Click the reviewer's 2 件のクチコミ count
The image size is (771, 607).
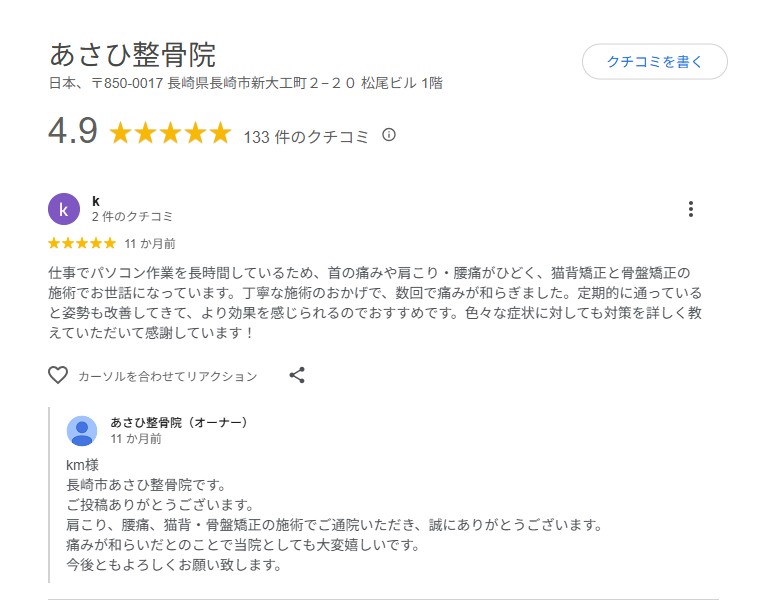tap(132, 217)
